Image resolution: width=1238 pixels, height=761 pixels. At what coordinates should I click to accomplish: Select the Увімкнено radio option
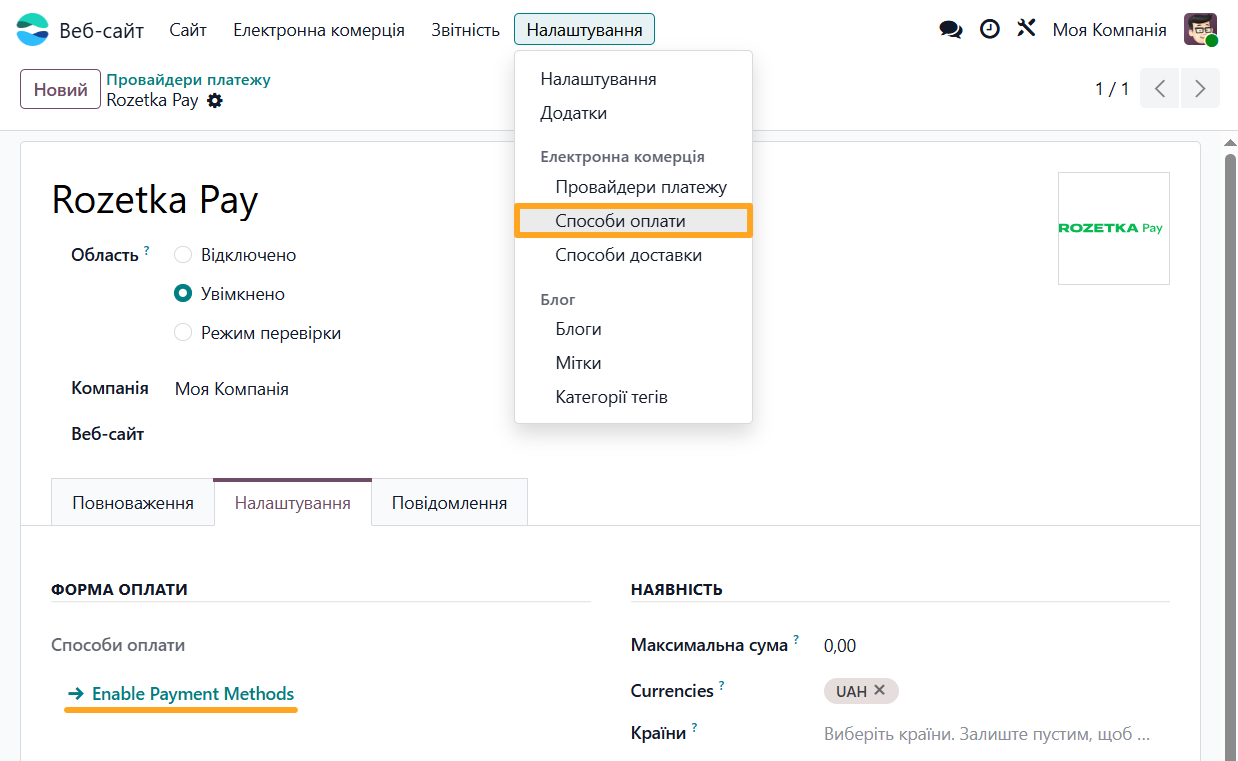(x=183, y=294)
